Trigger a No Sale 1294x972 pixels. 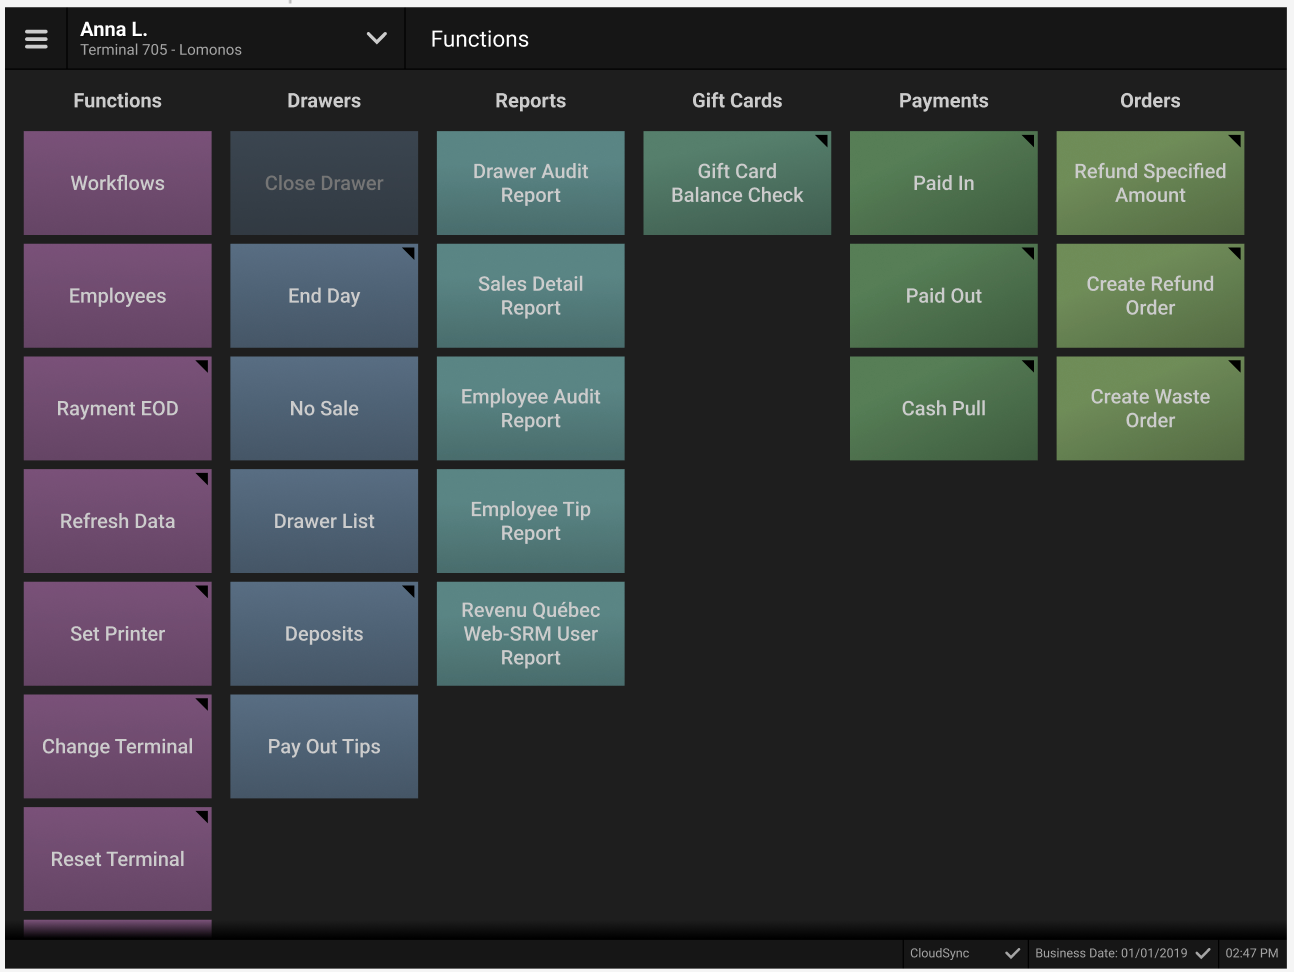click(324, 409)
